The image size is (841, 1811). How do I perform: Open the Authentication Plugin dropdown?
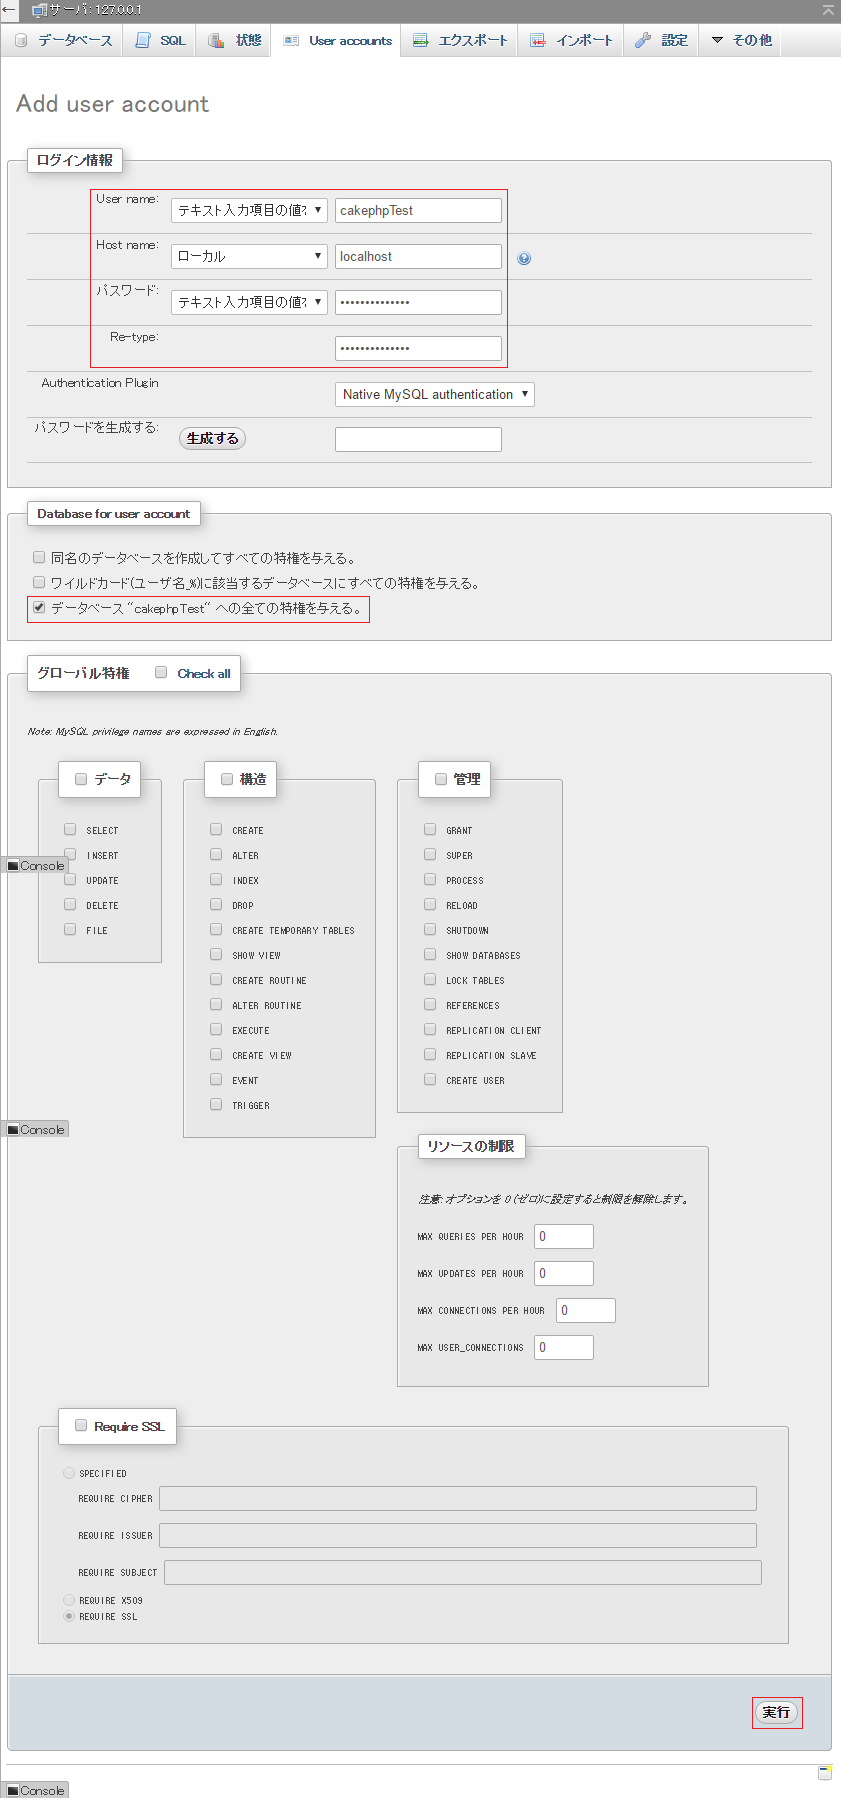(x=435, y=394)
